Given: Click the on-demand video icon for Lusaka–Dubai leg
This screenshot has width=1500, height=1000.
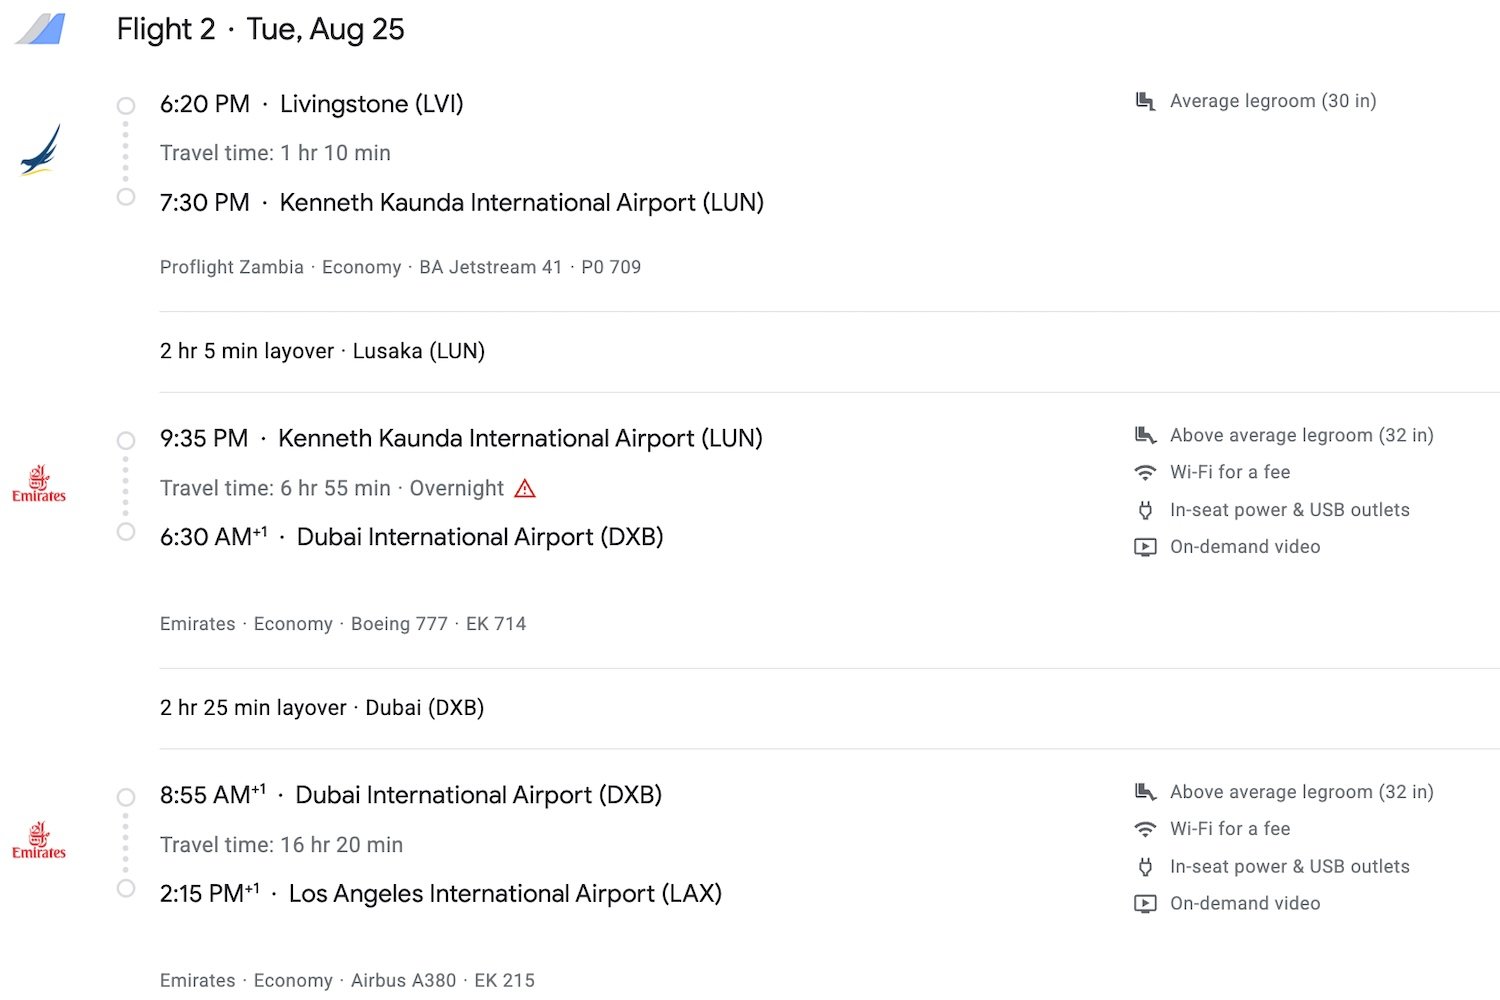Looking at the screenshot, I should [1145, 547].
